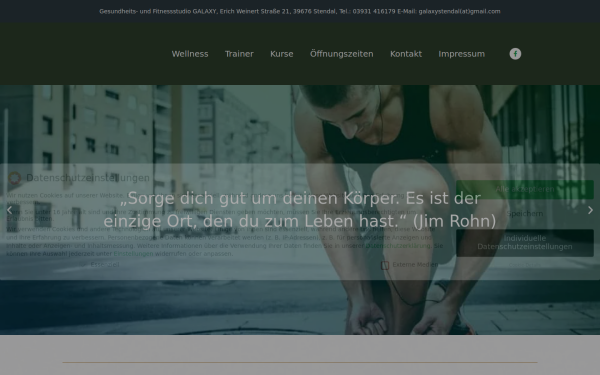Open the Facebook page icon
Viewport: 600px width, 375px height.
click(x=515, y=54)
